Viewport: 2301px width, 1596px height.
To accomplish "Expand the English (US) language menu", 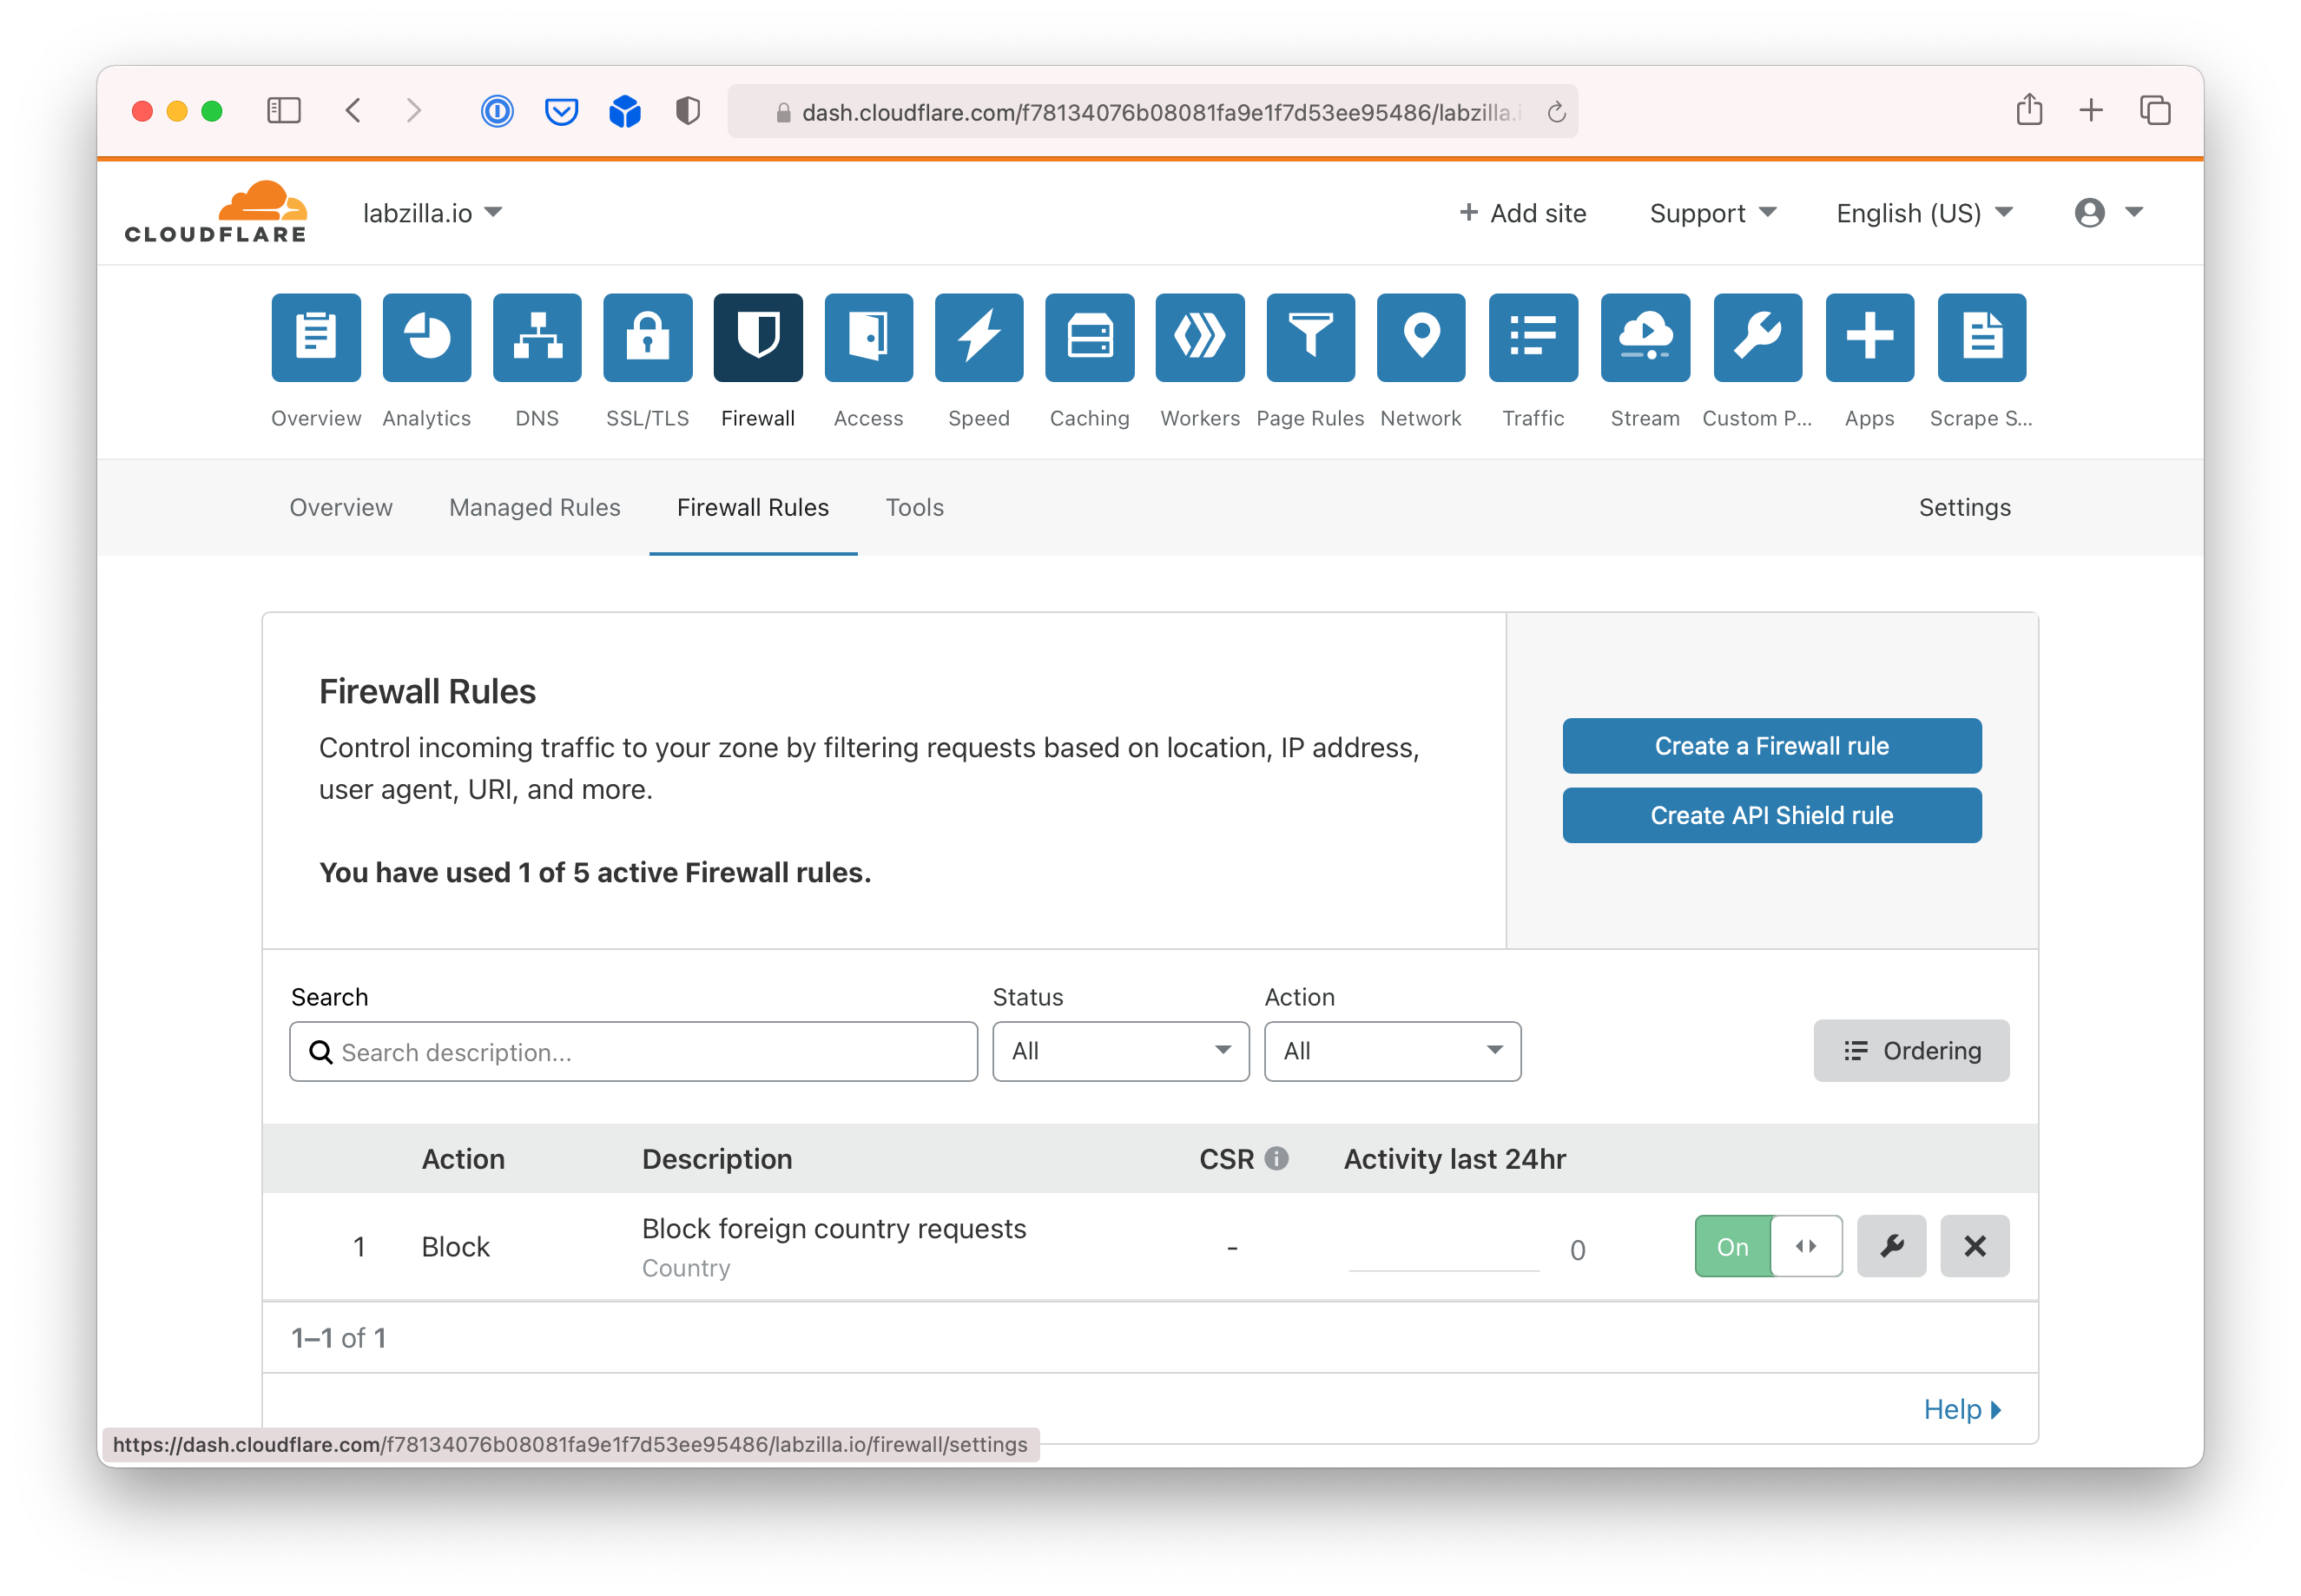I will pos(1924,213).
